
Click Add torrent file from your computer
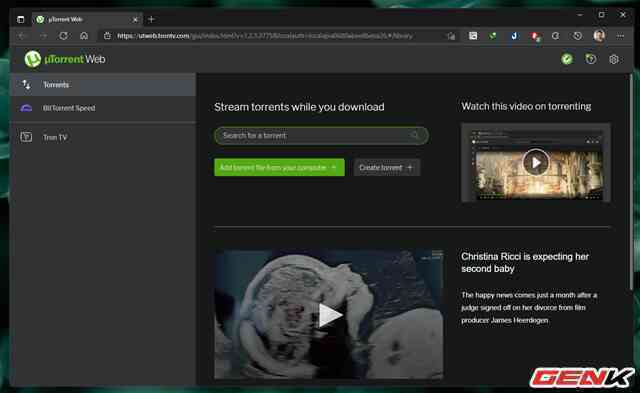pos(279,167)
